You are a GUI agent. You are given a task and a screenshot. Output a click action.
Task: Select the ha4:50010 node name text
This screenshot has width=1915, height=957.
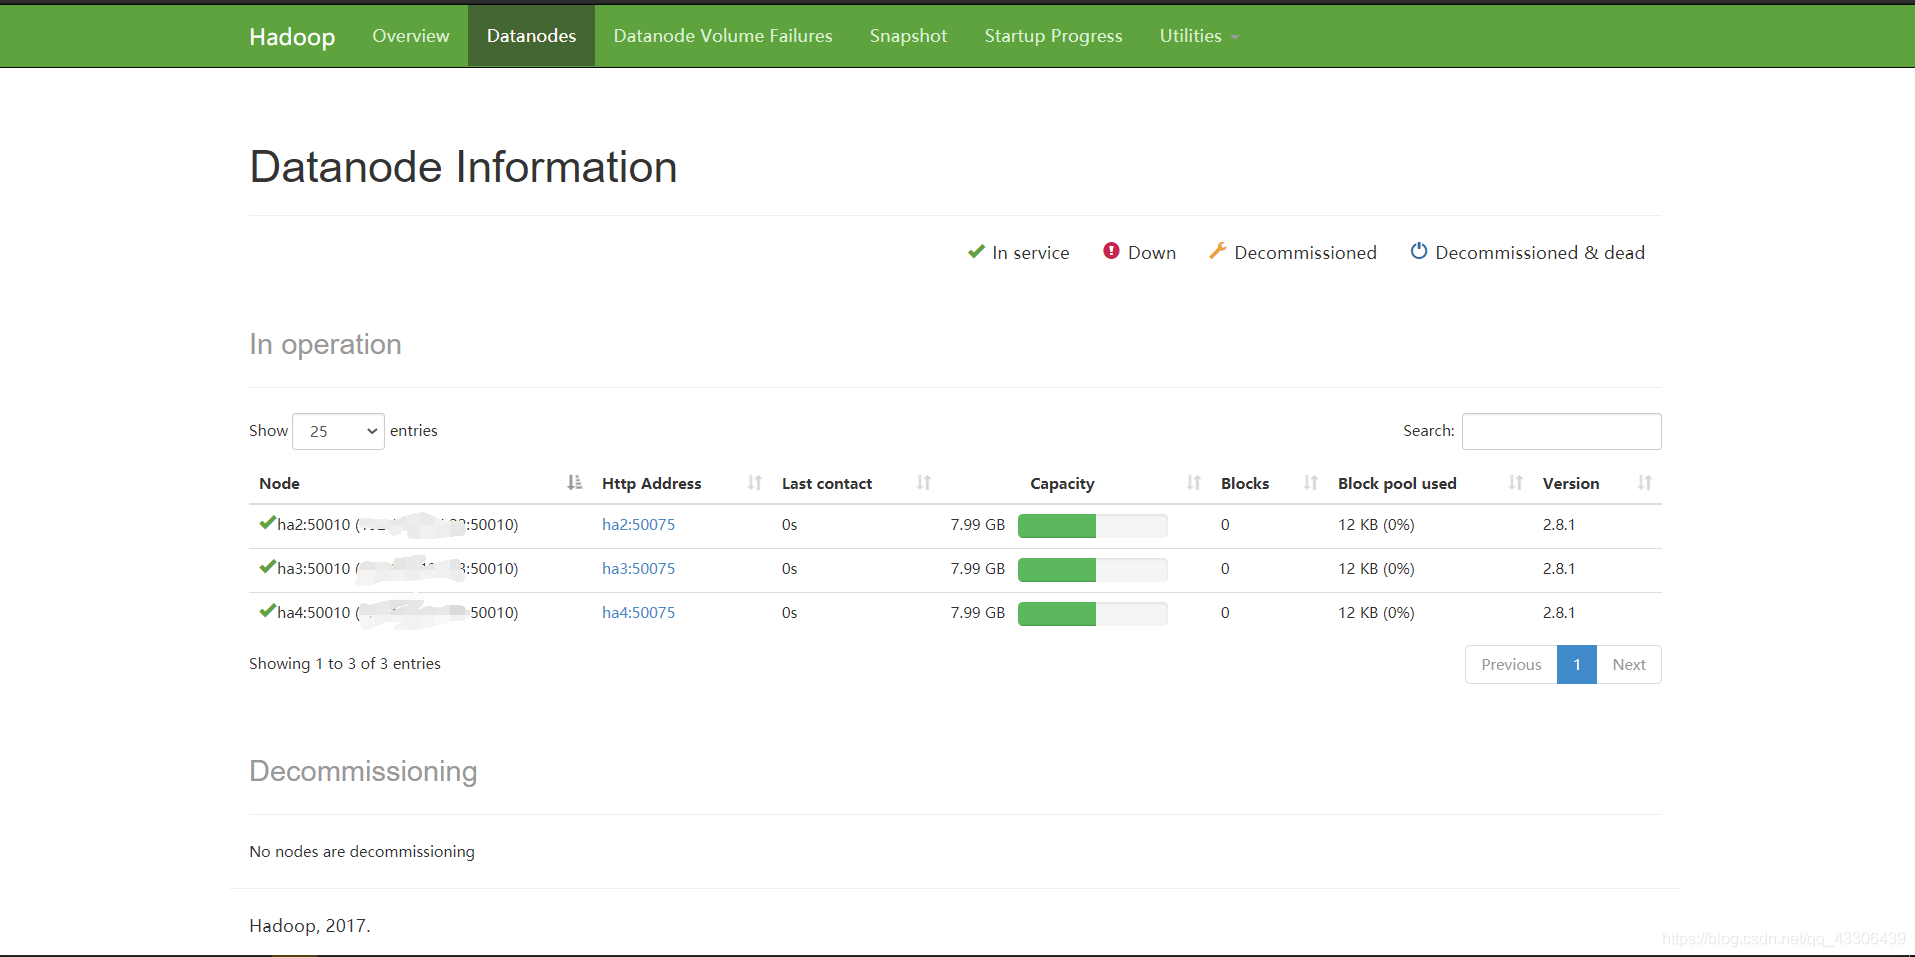(314, 613)
